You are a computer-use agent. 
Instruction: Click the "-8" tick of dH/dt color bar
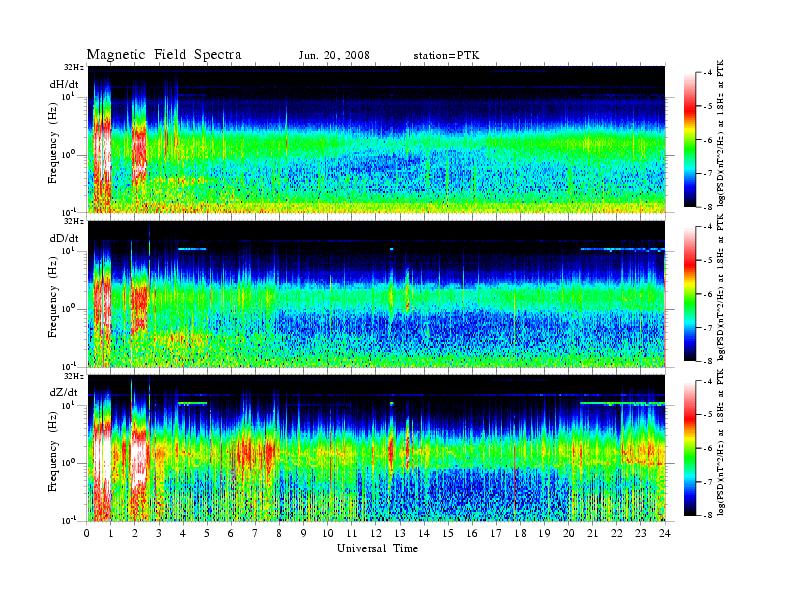point(708,207)
